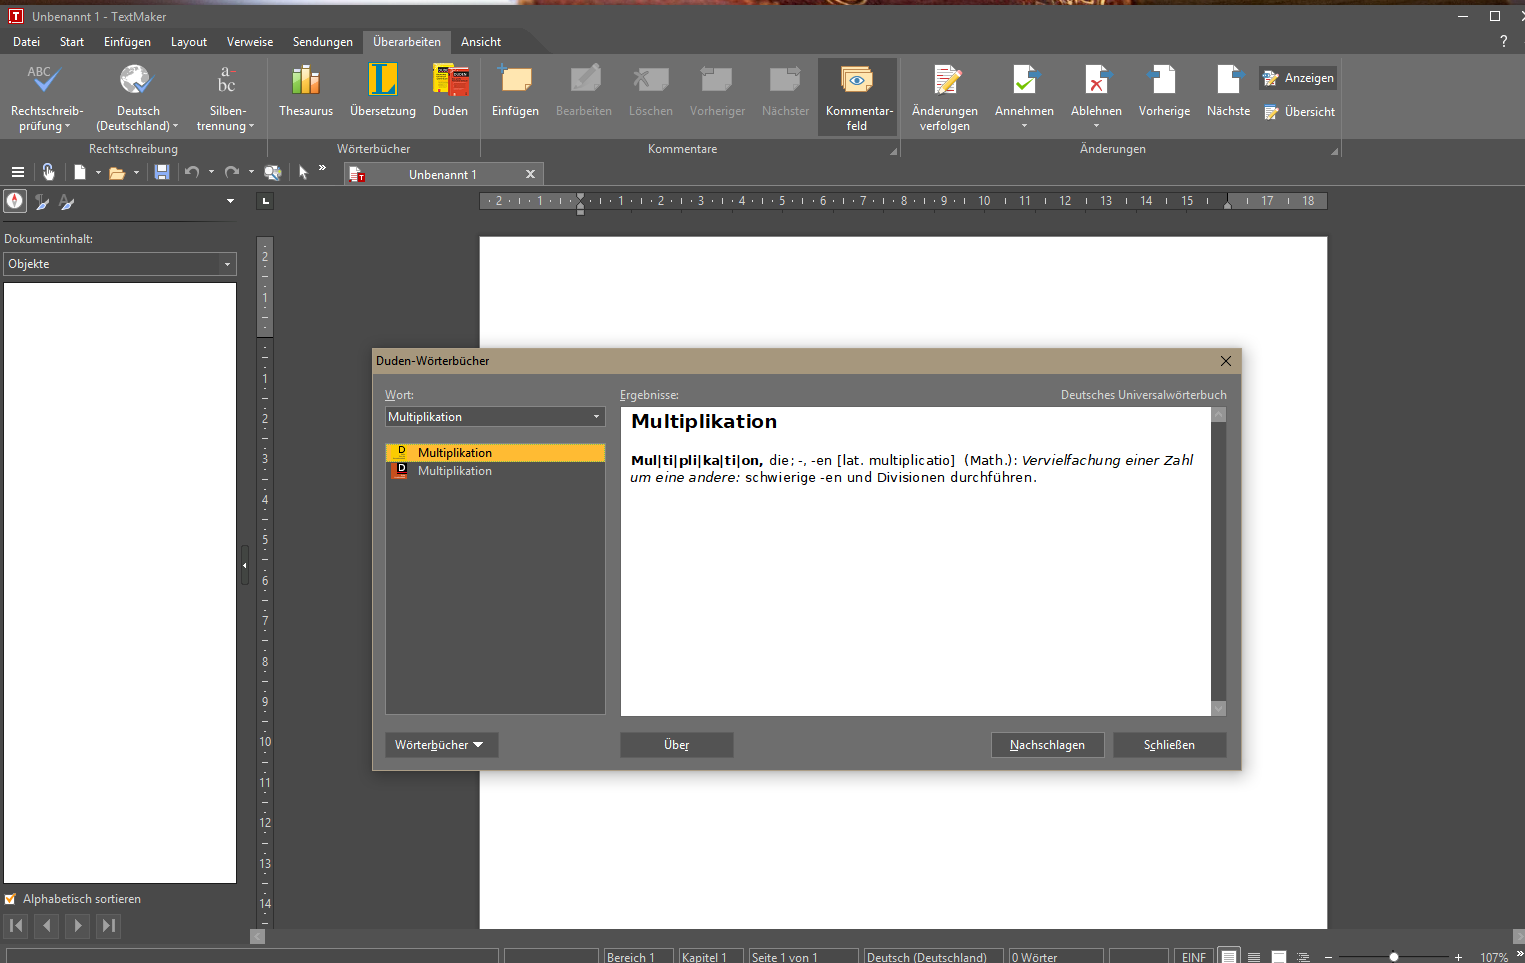This screenshot has height=963, width=1525.
Task: Open the Wörterbücher dropdown button
Action: tap(441, 745)
